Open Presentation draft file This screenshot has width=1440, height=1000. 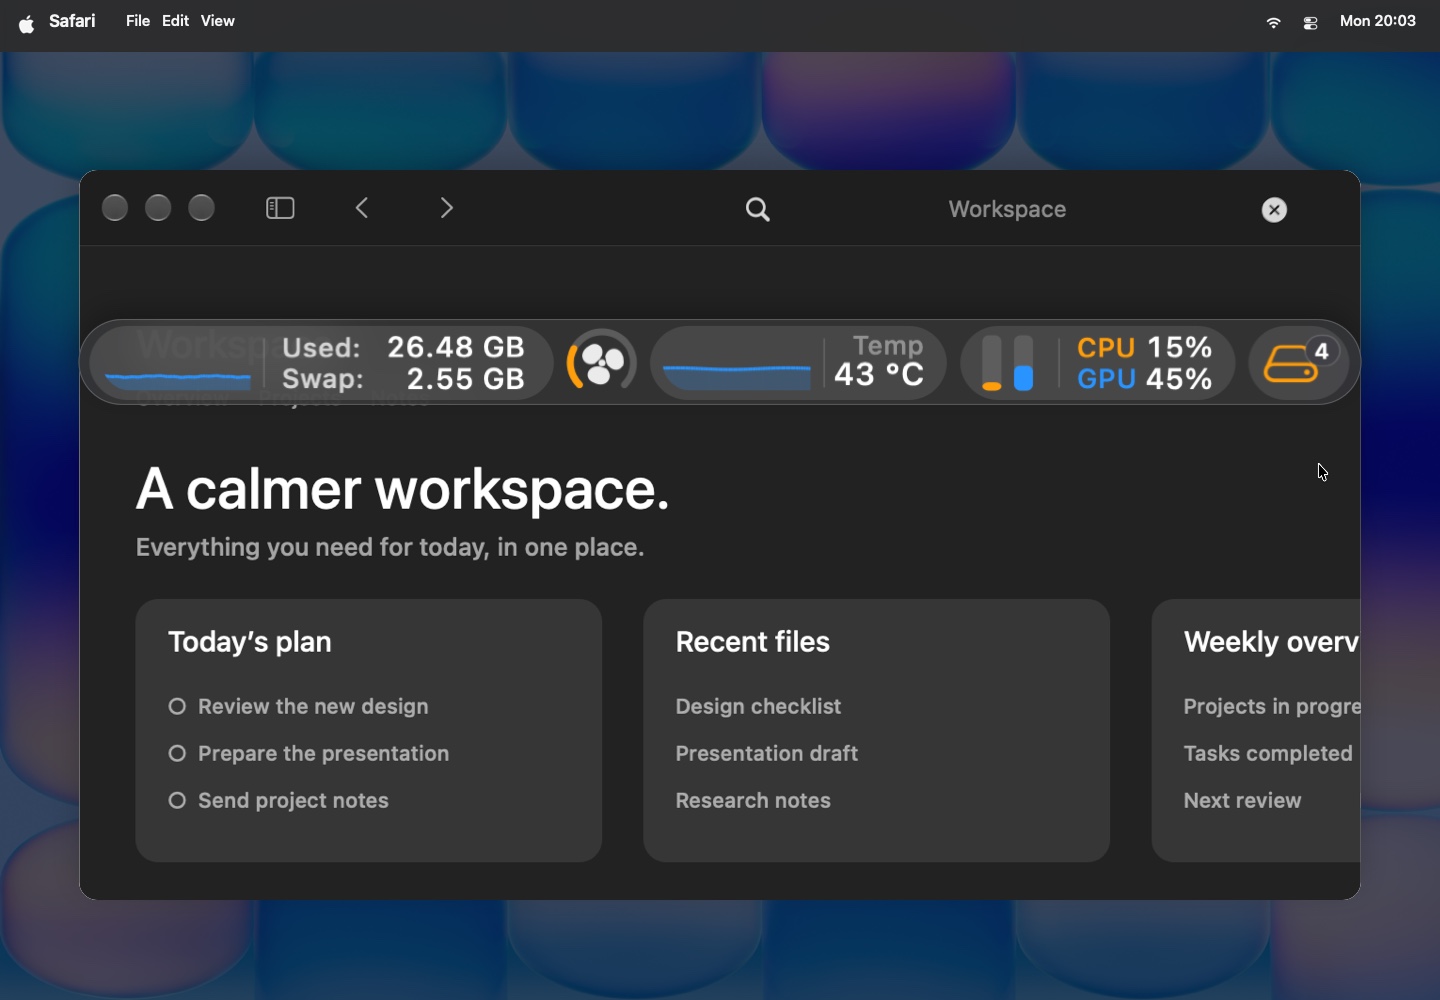(x=767, y=753)
